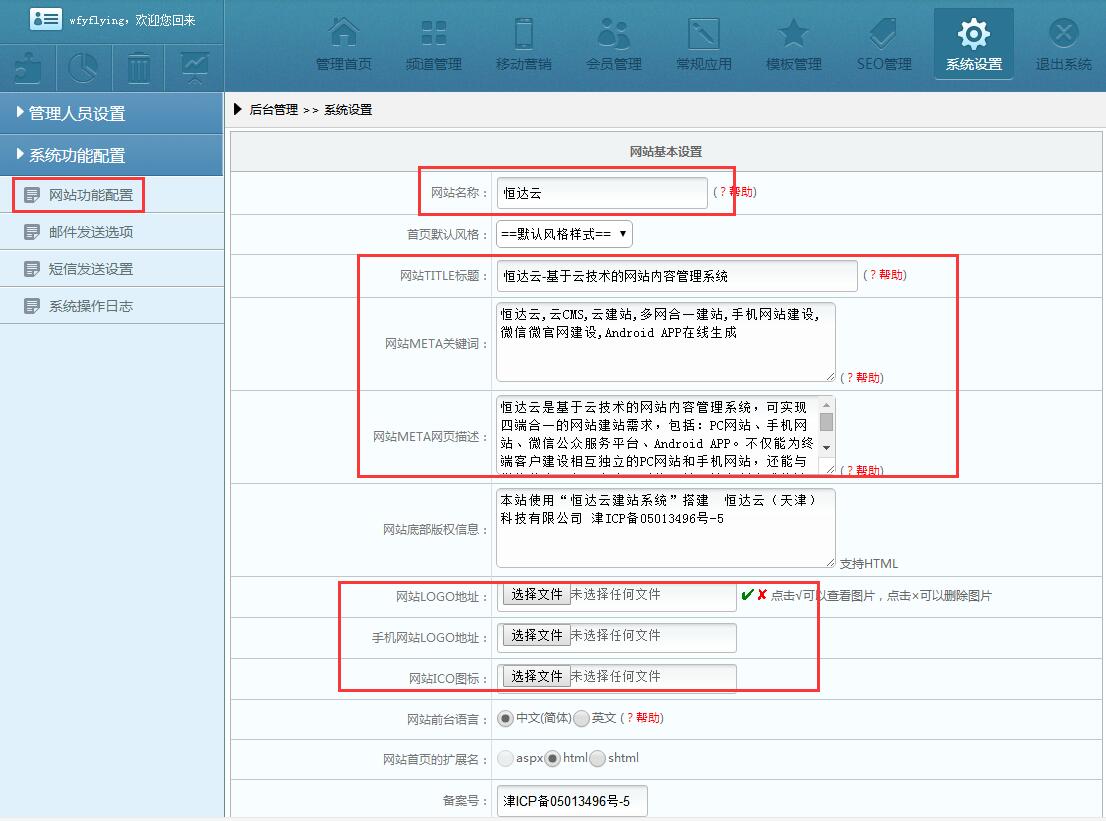Select 英文 as front-end language
The image size is (1106, 821).
click(x=582, y=718)
